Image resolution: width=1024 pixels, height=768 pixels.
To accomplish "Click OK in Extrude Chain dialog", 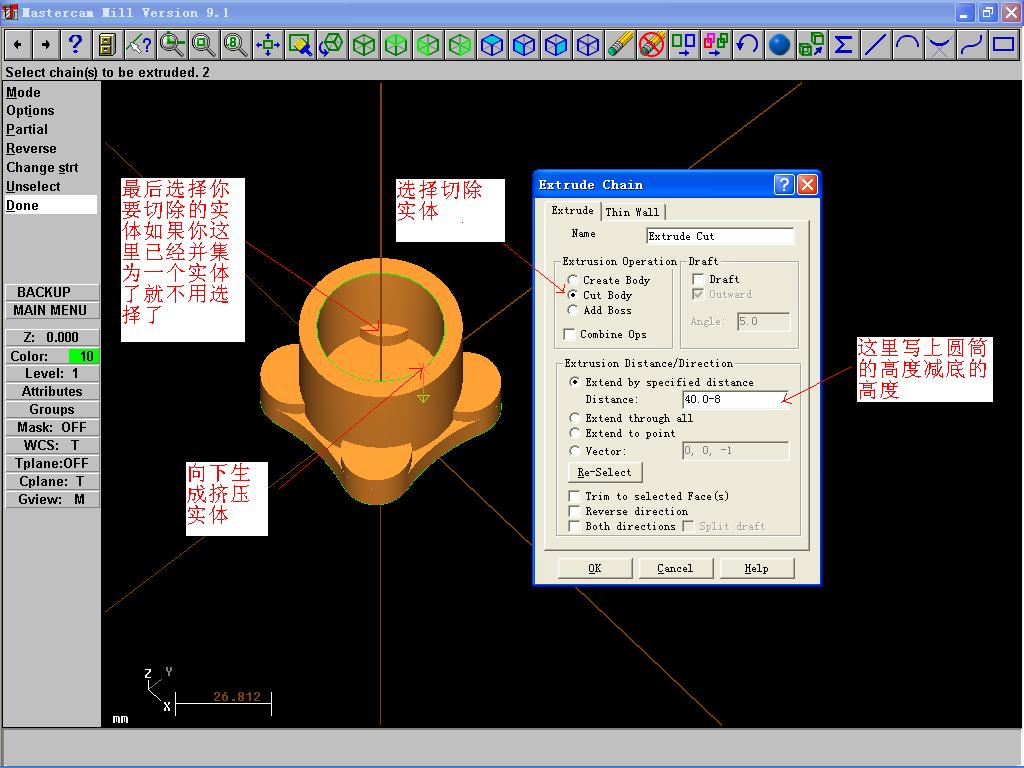I will [595, 568].
